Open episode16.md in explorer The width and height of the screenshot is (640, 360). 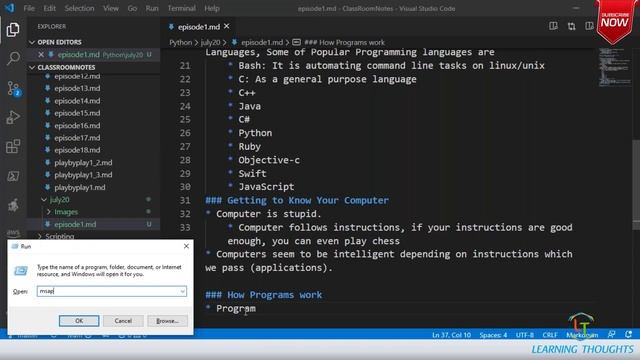77,125
